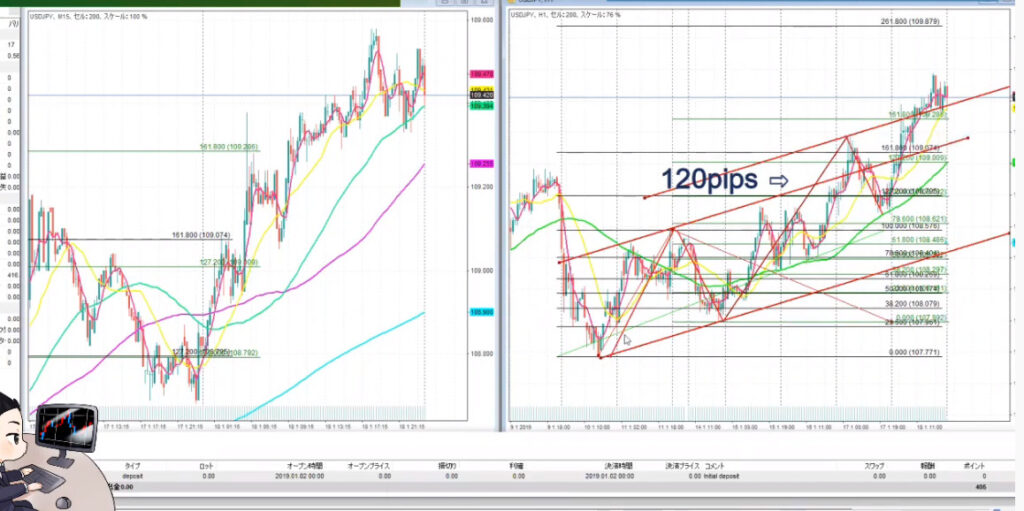The image size is (1024, 511).
Task: Click the green 161.800 (109.286) label on M15 chart
Action: (x=229, y=147)
